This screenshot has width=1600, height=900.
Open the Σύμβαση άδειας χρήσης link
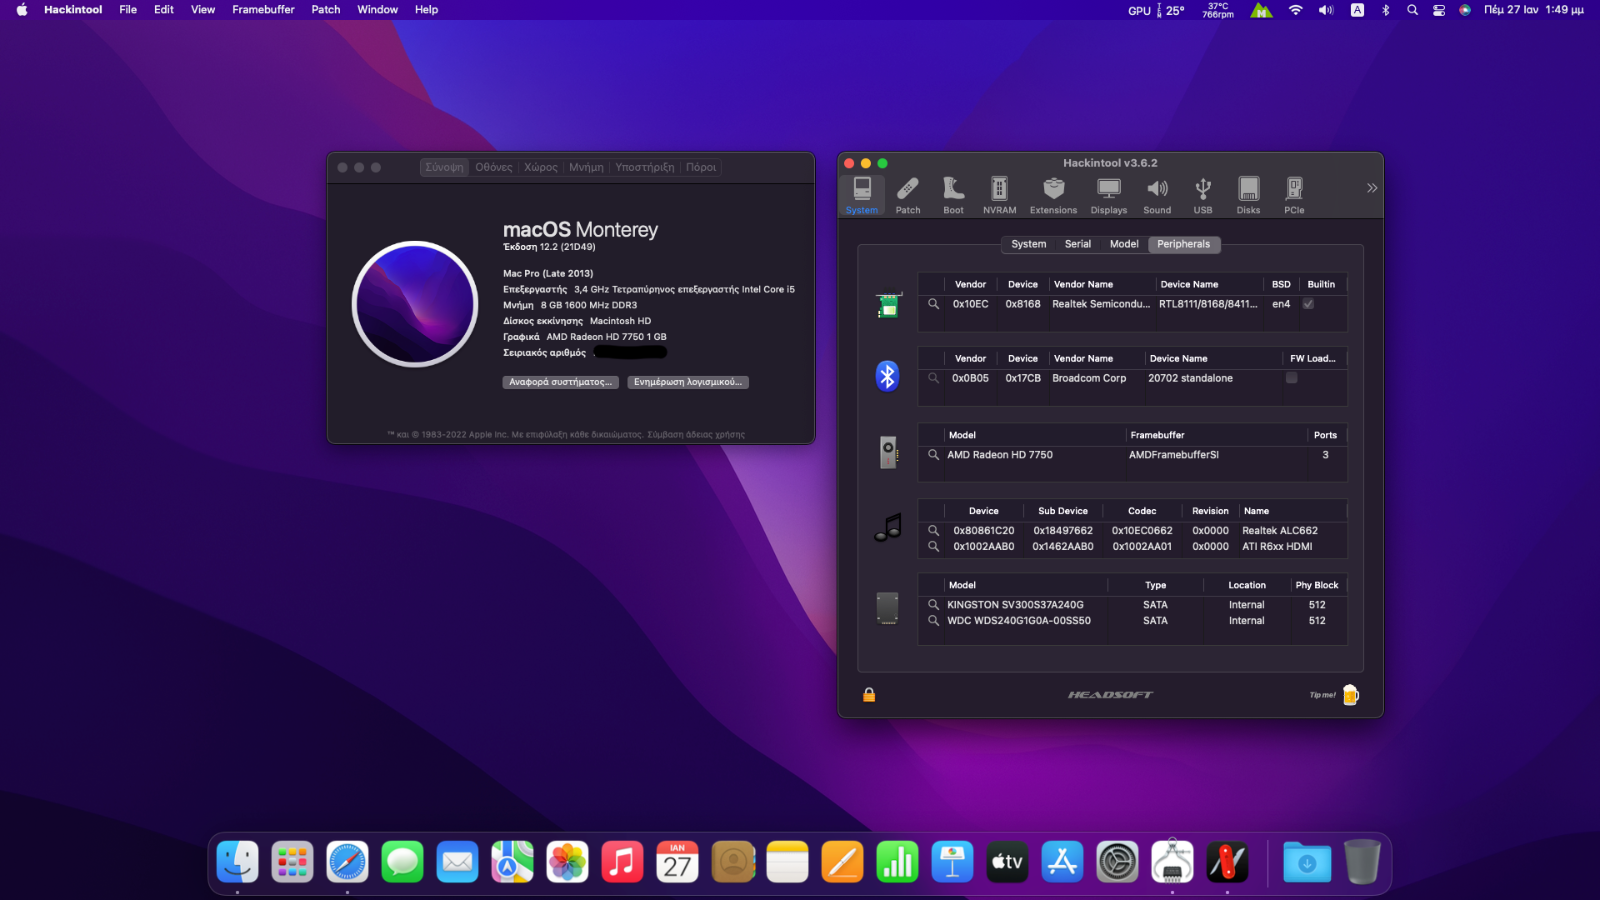pos(696,435)
